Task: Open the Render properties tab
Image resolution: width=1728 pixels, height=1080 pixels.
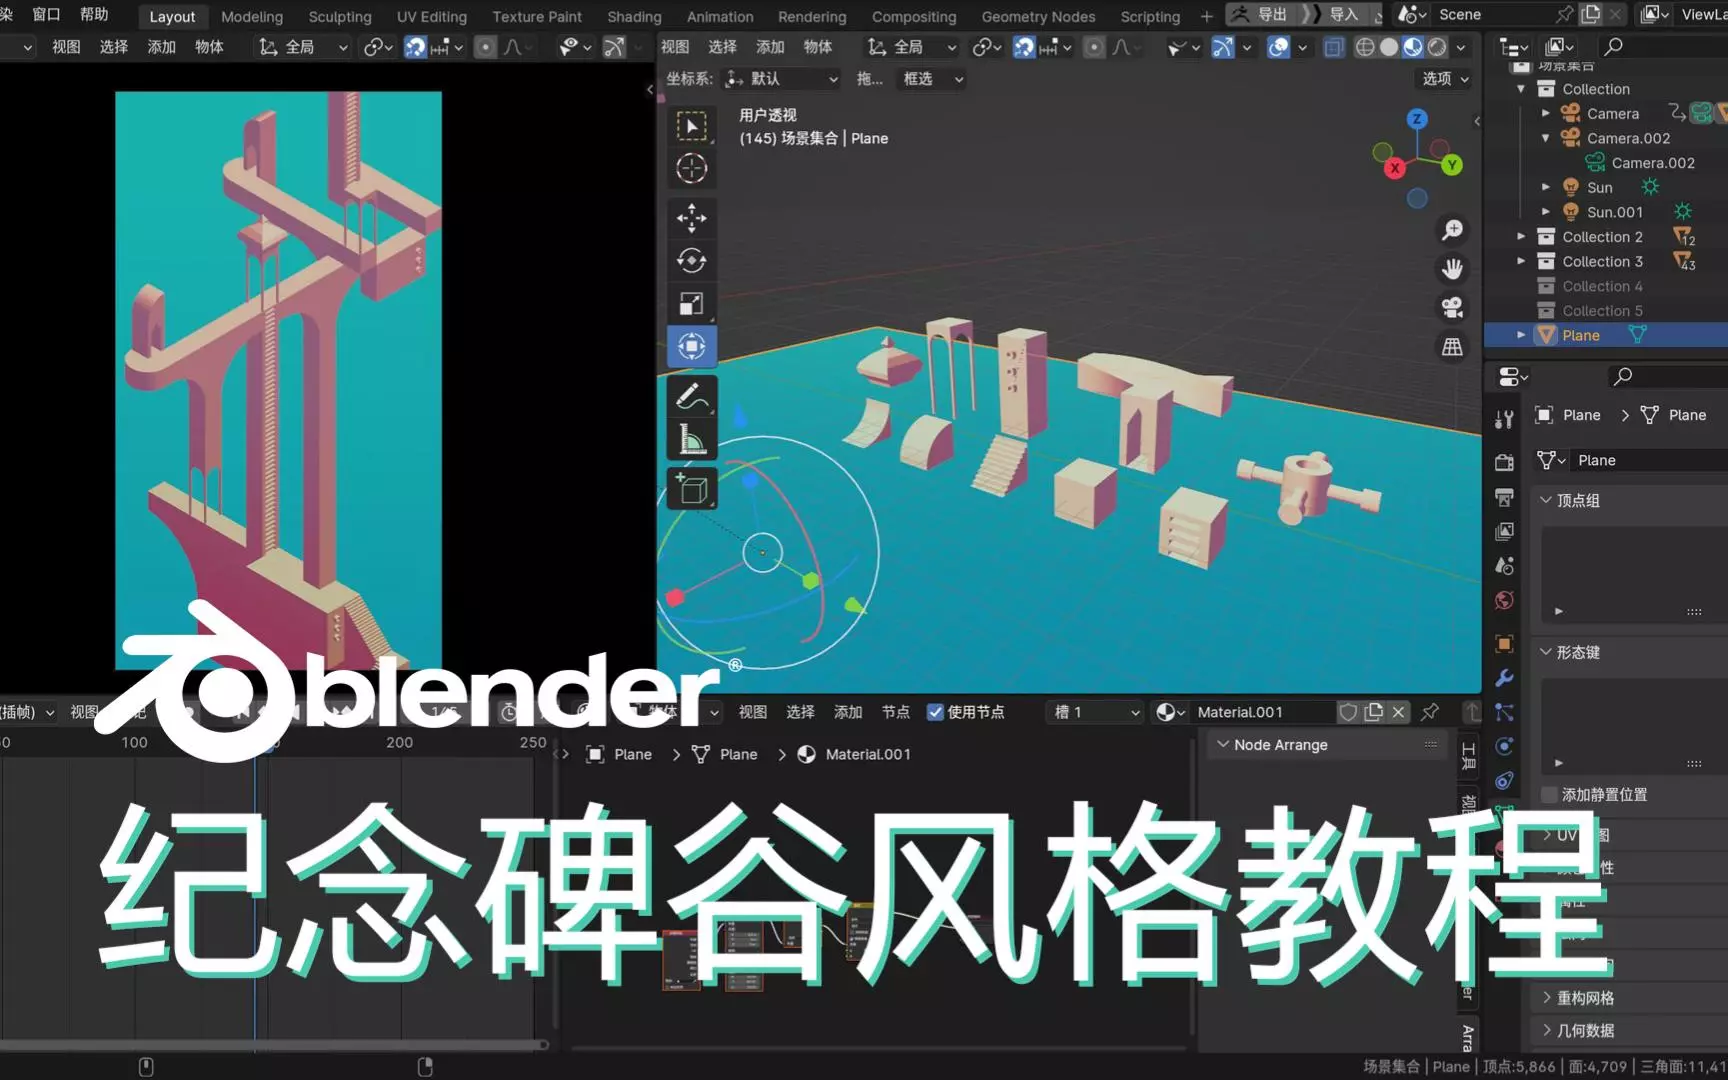Action: (1504, 462)
